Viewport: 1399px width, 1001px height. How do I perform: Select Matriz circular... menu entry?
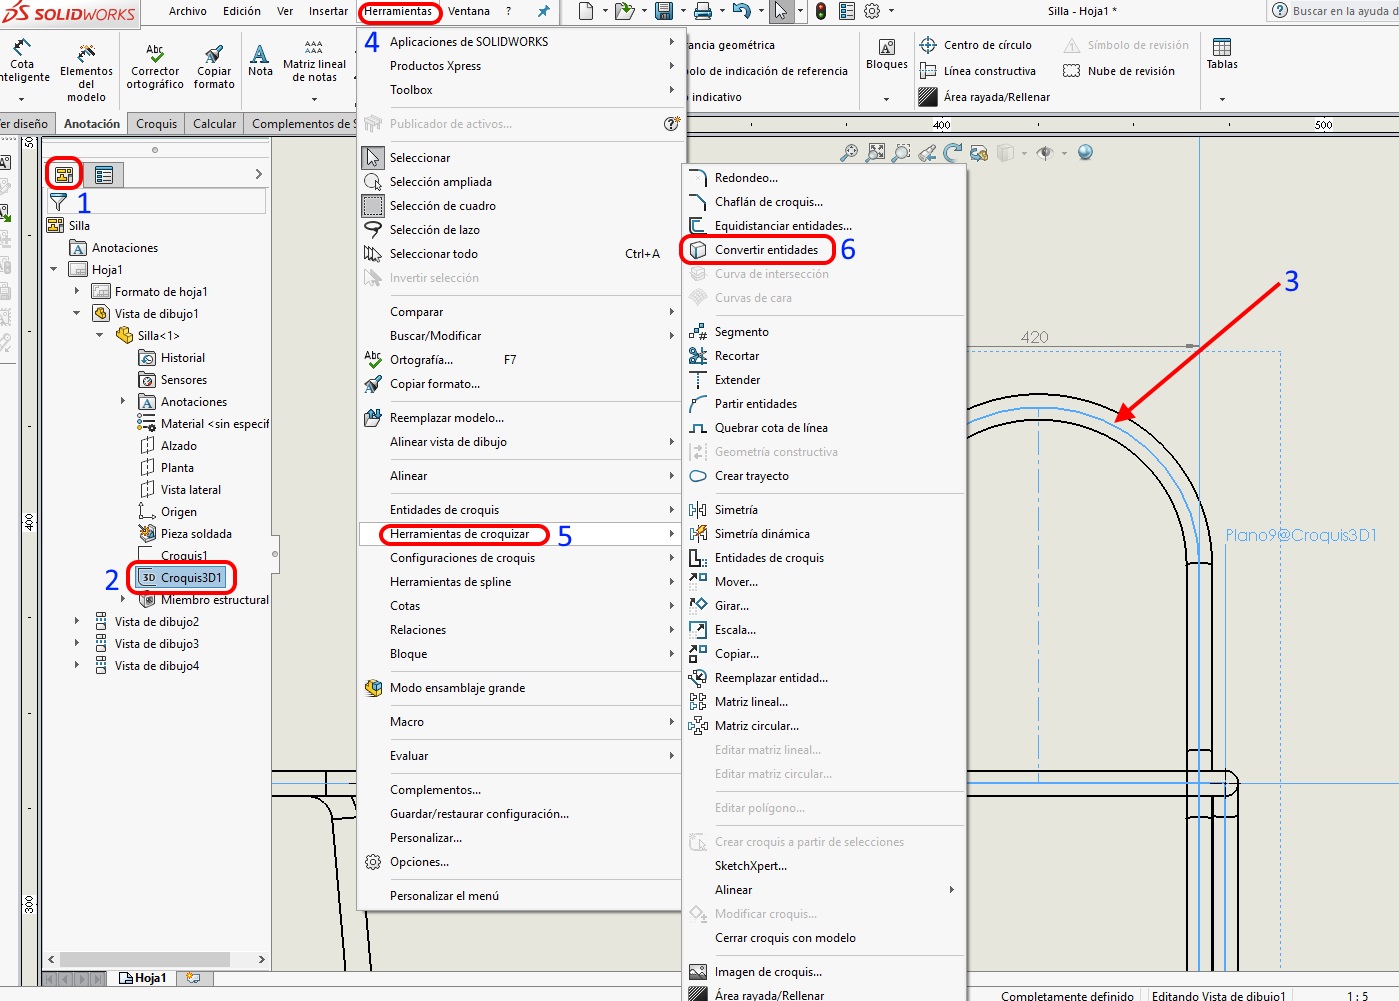(757, 726)
